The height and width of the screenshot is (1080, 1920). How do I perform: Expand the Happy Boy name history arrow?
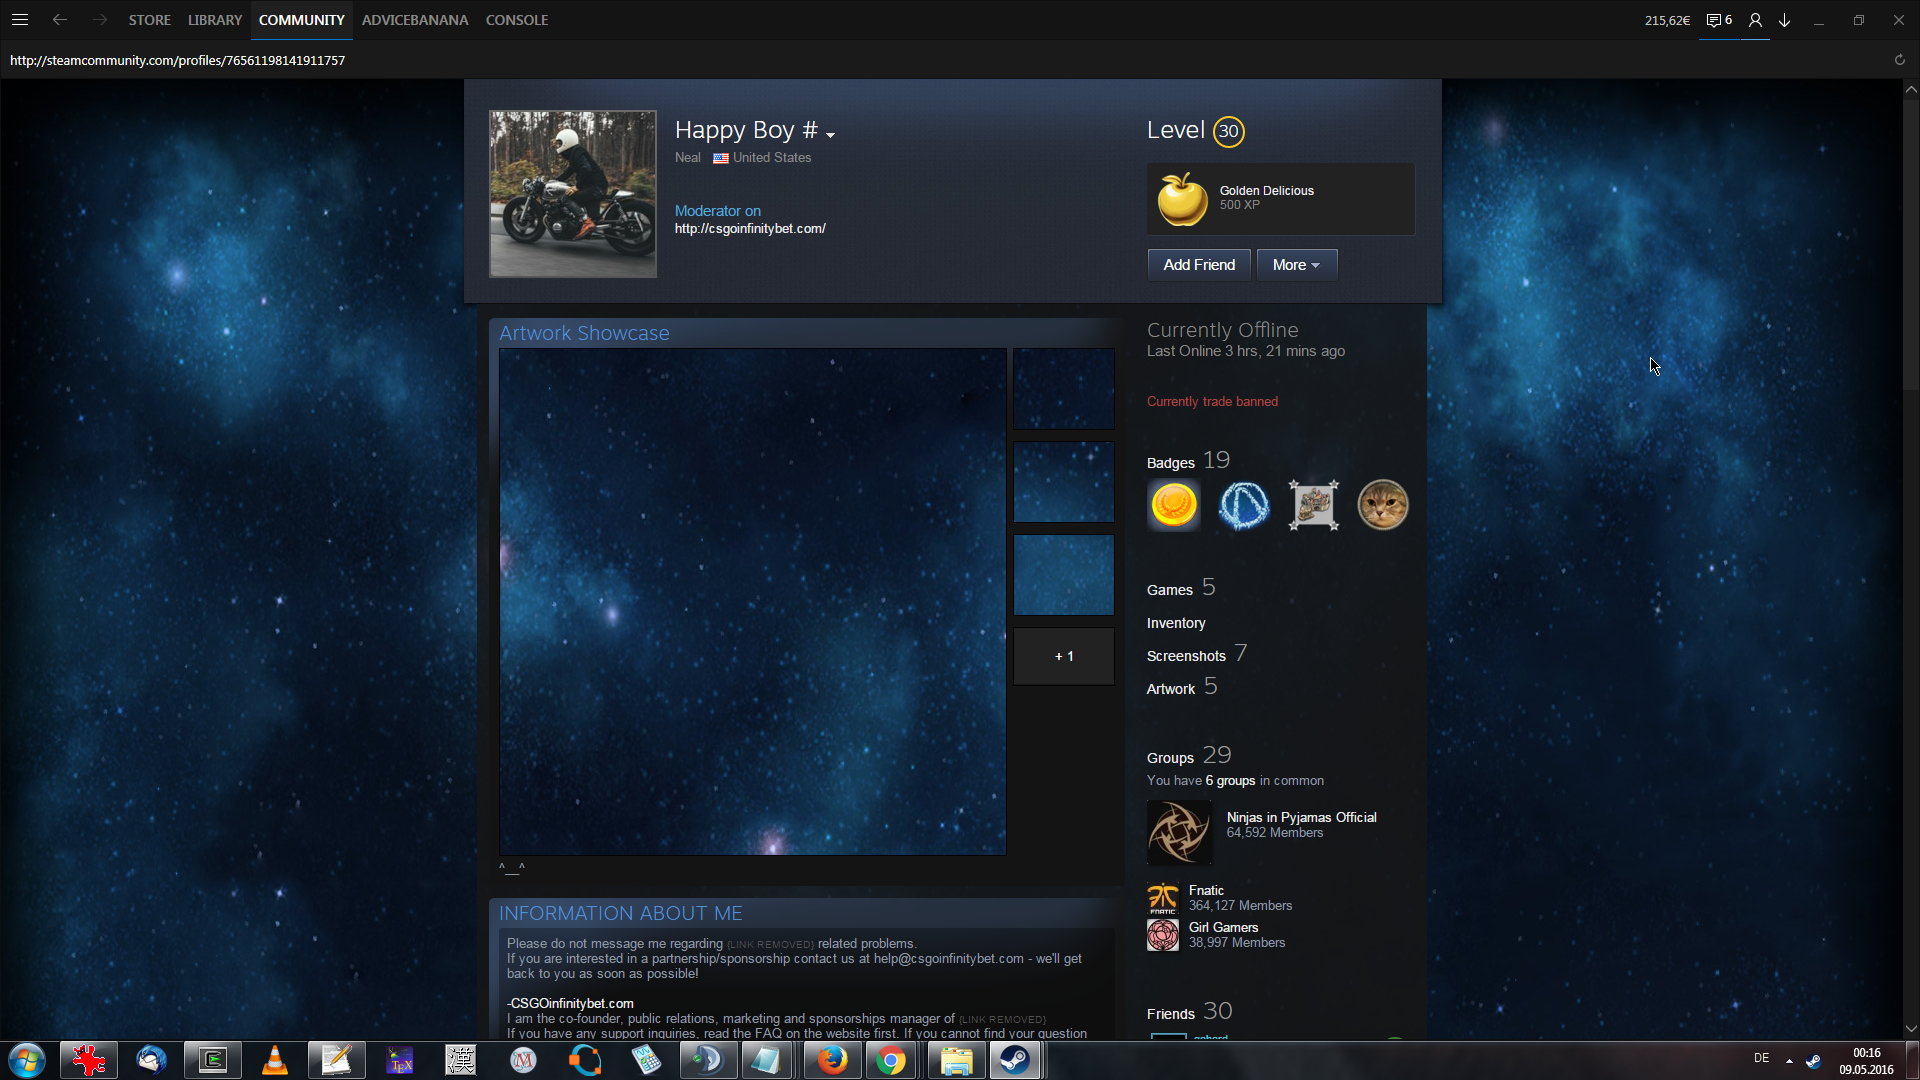pyautogui.click(x=830, y=134)
